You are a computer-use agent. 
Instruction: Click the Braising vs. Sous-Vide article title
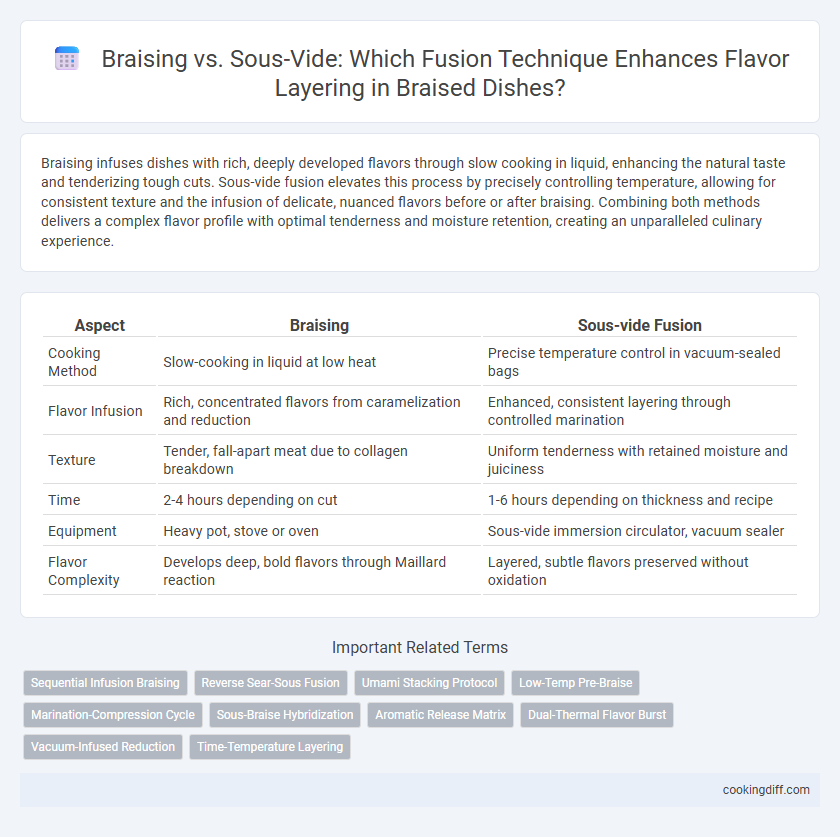445,73
